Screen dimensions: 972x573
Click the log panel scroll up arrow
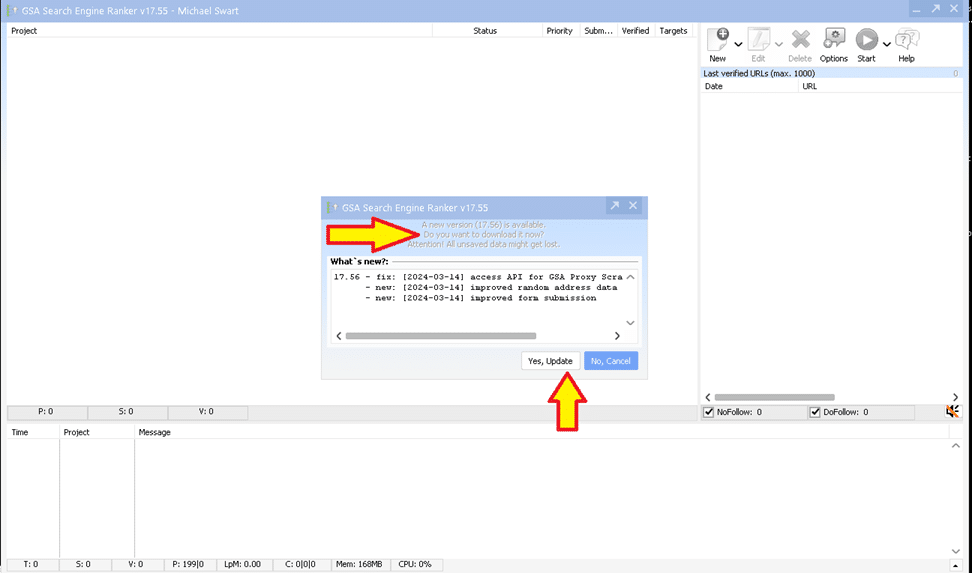click(x=955, y=446)
